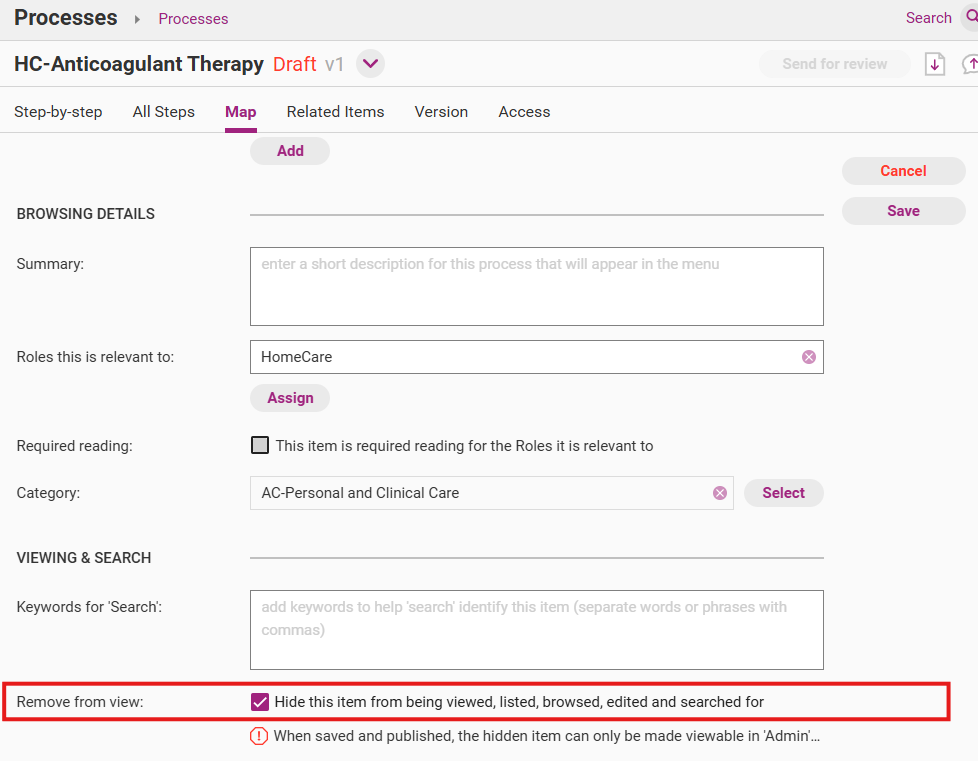
Task: Click the red warning exclamation icon
Action: click(259, 736)
